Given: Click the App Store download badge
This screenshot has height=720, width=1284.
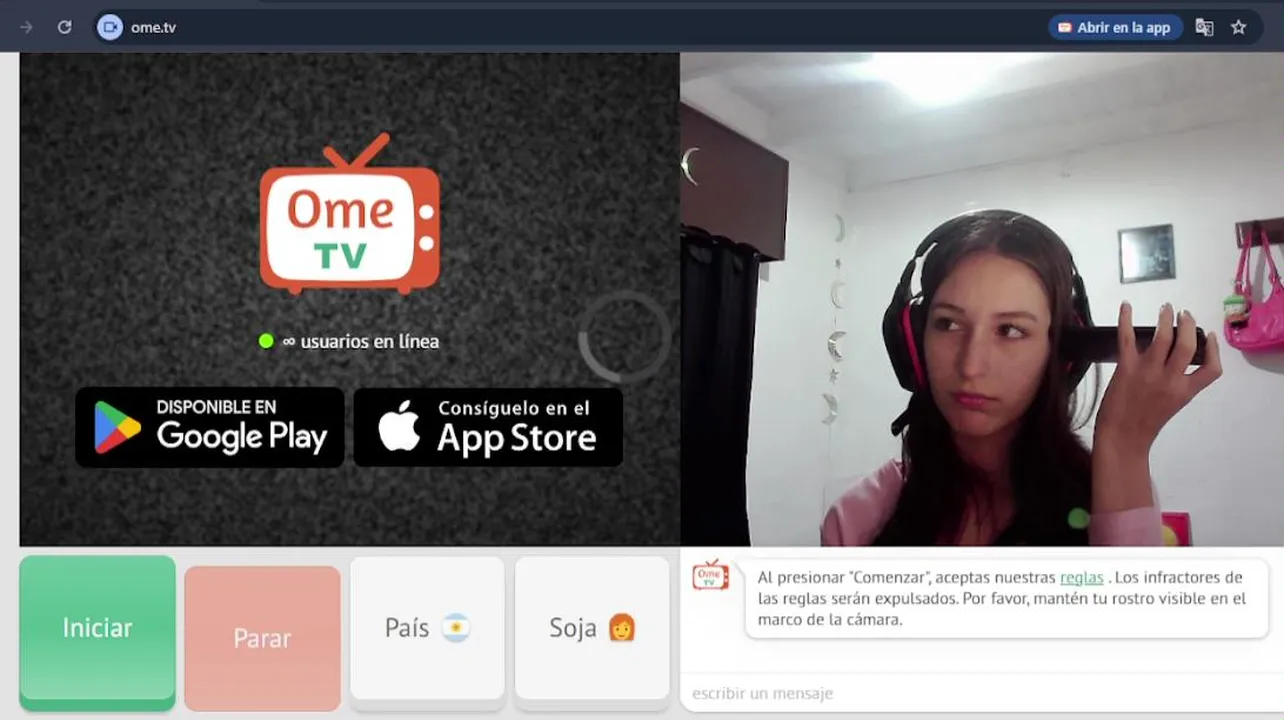Looking at the screenshot, I should tap(488, 427).
